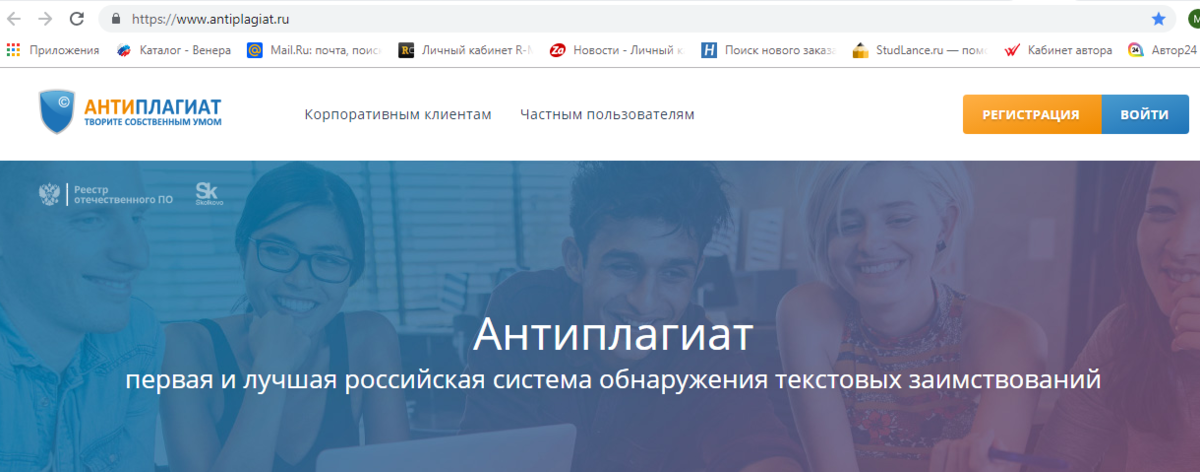Click the blue ВОЙТИ button
This screenshot has width=1200, height=472.
pyautogui.click(x=1145, y=114)
